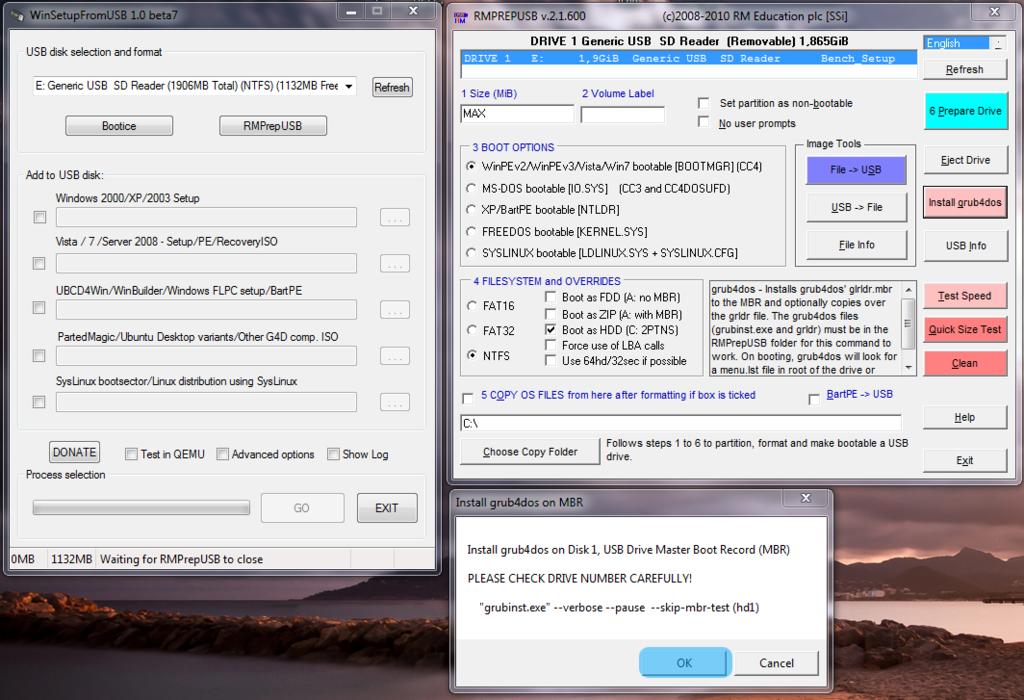The height and width of the screenshot is (700, 1024).
Task: Select FAT16 filesystem
Action: tap(472, 305)
